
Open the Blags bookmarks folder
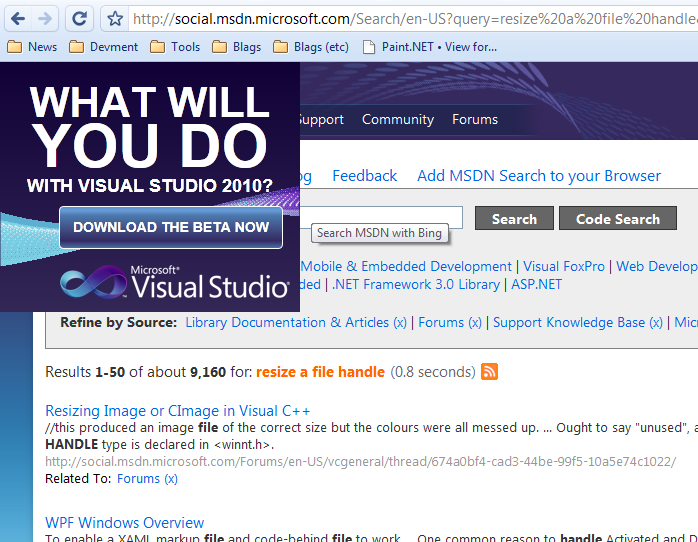point(236,47)
